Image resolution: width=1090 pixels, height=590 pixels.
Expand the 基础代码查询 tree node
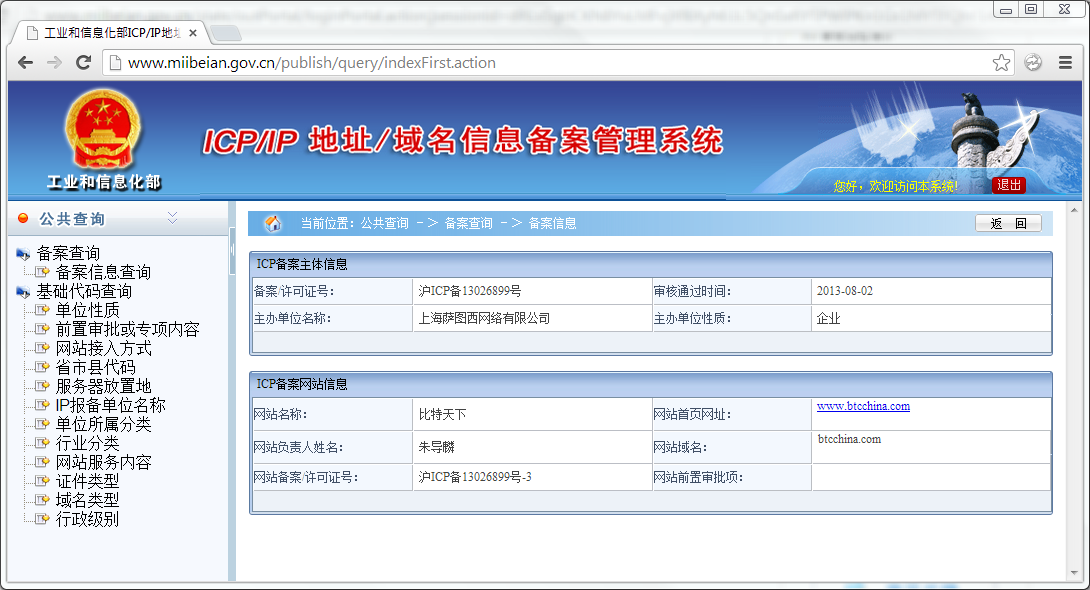point(84,291)
